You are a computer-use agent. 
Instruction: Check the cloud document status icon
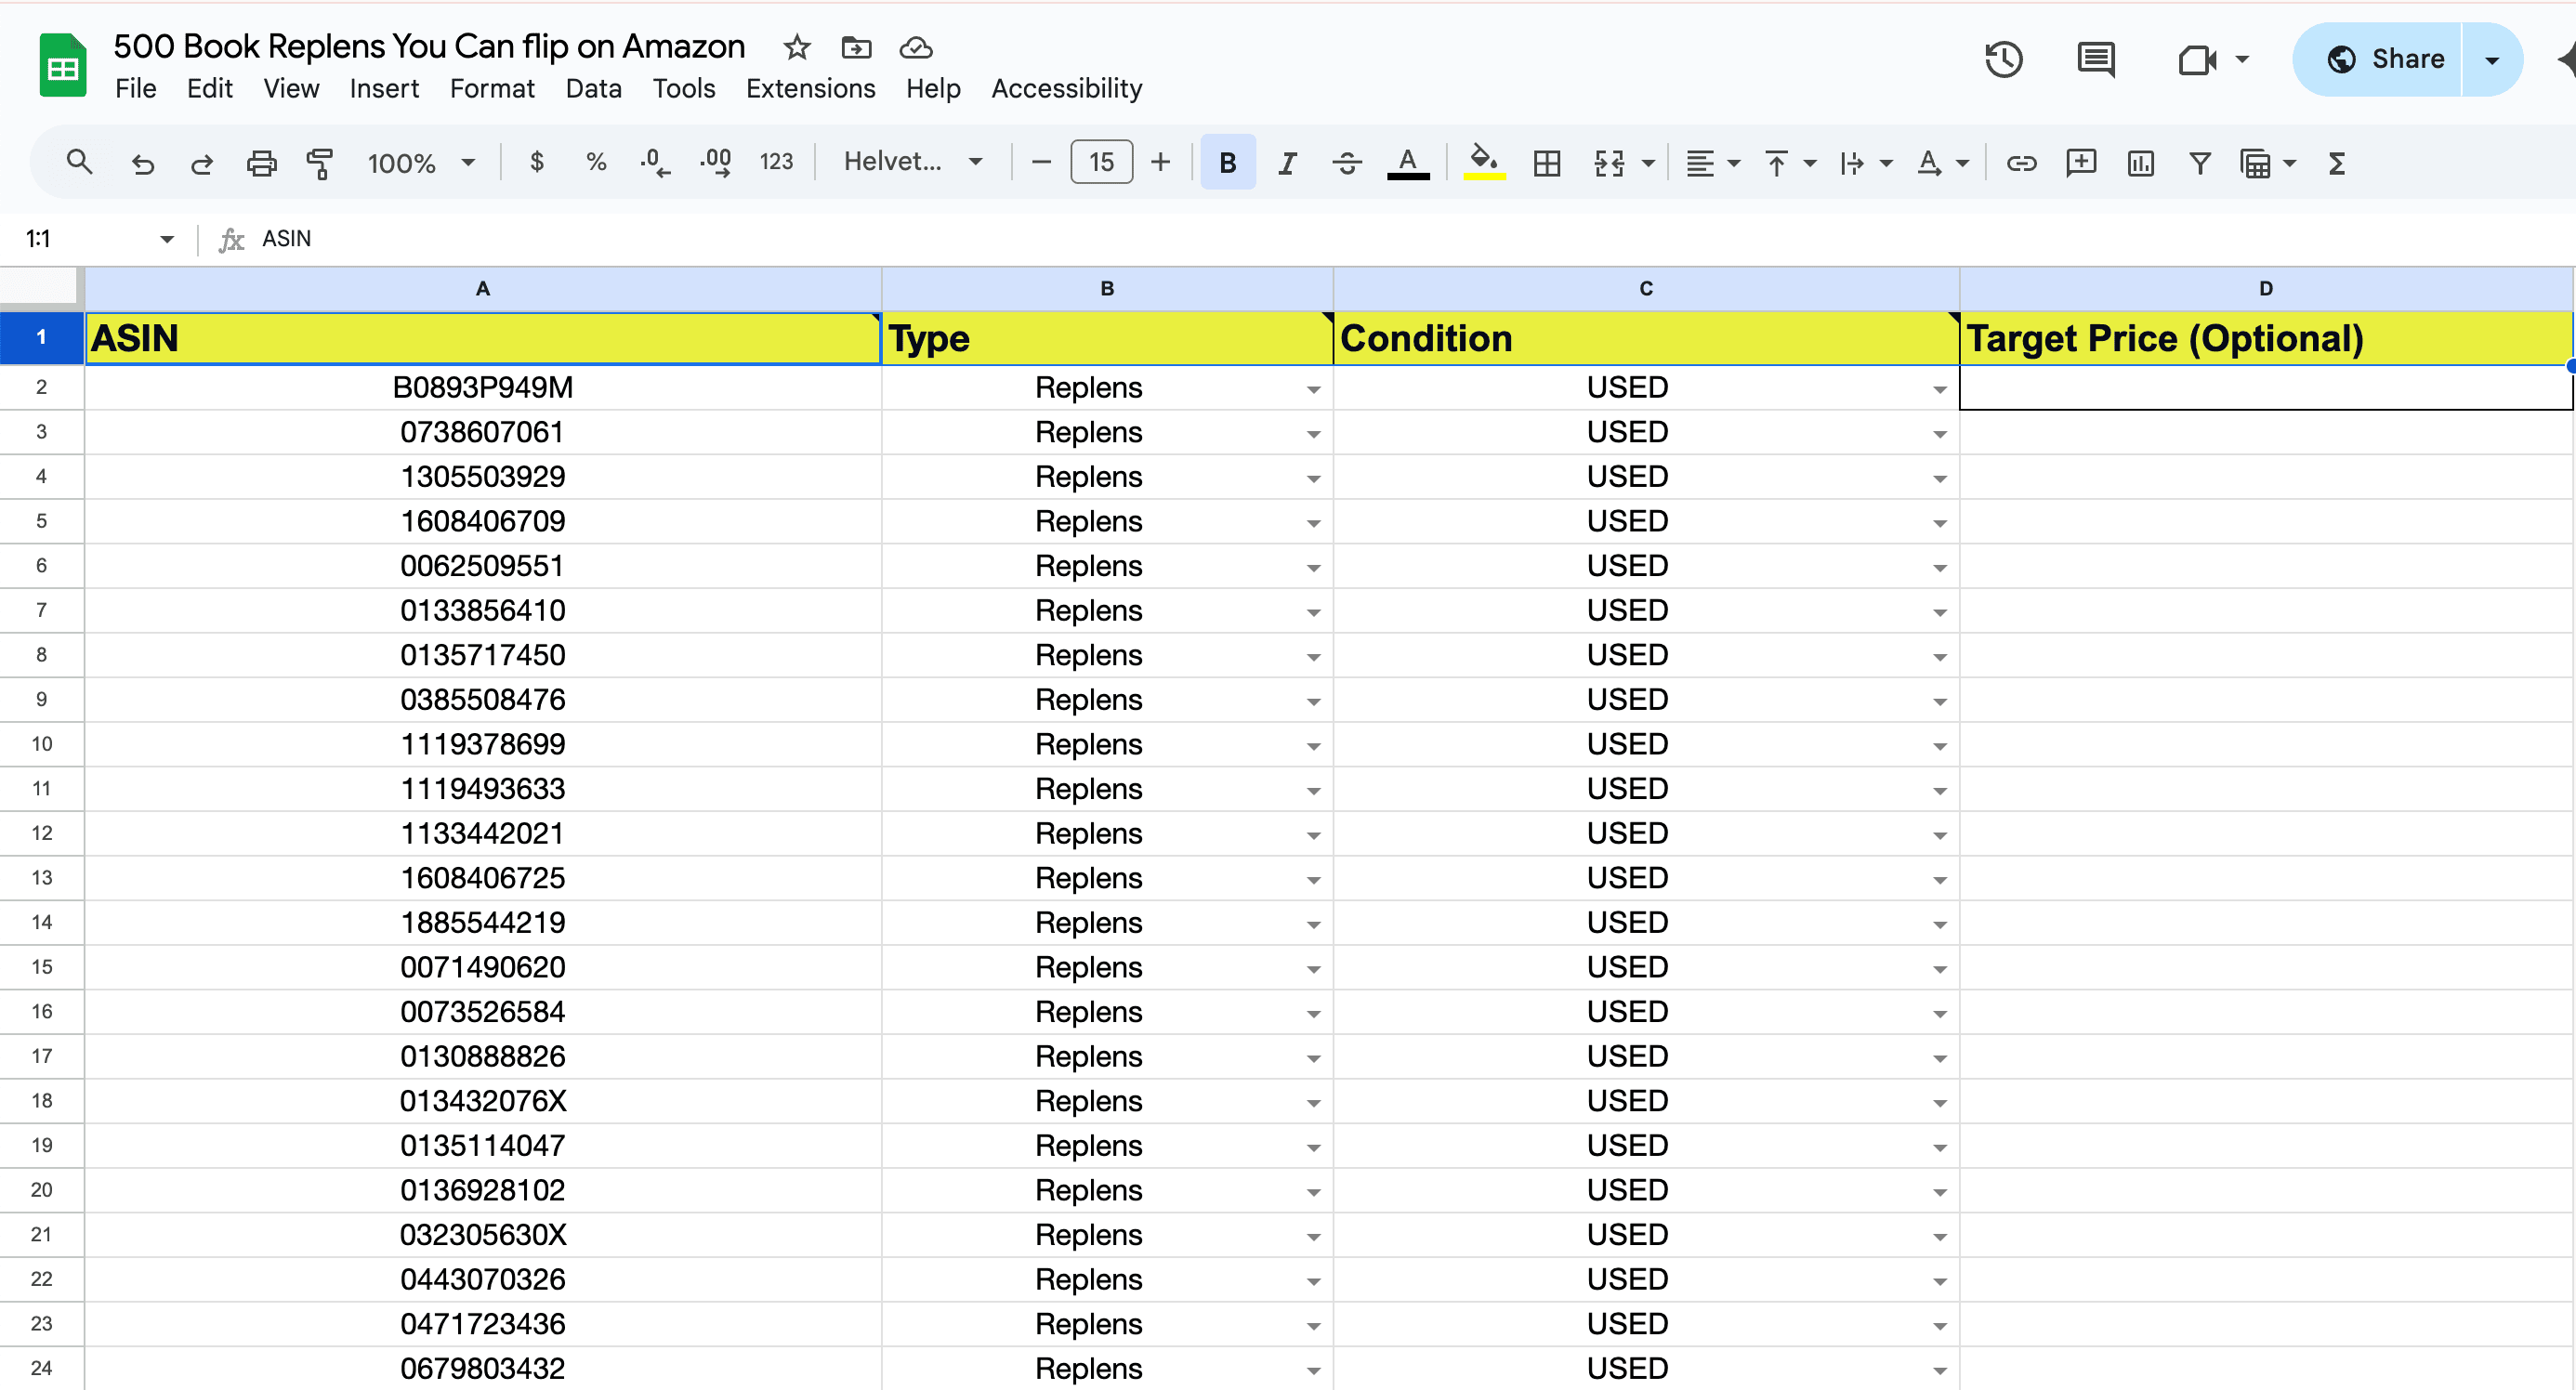pyautogui.click(x=916, y=47)
